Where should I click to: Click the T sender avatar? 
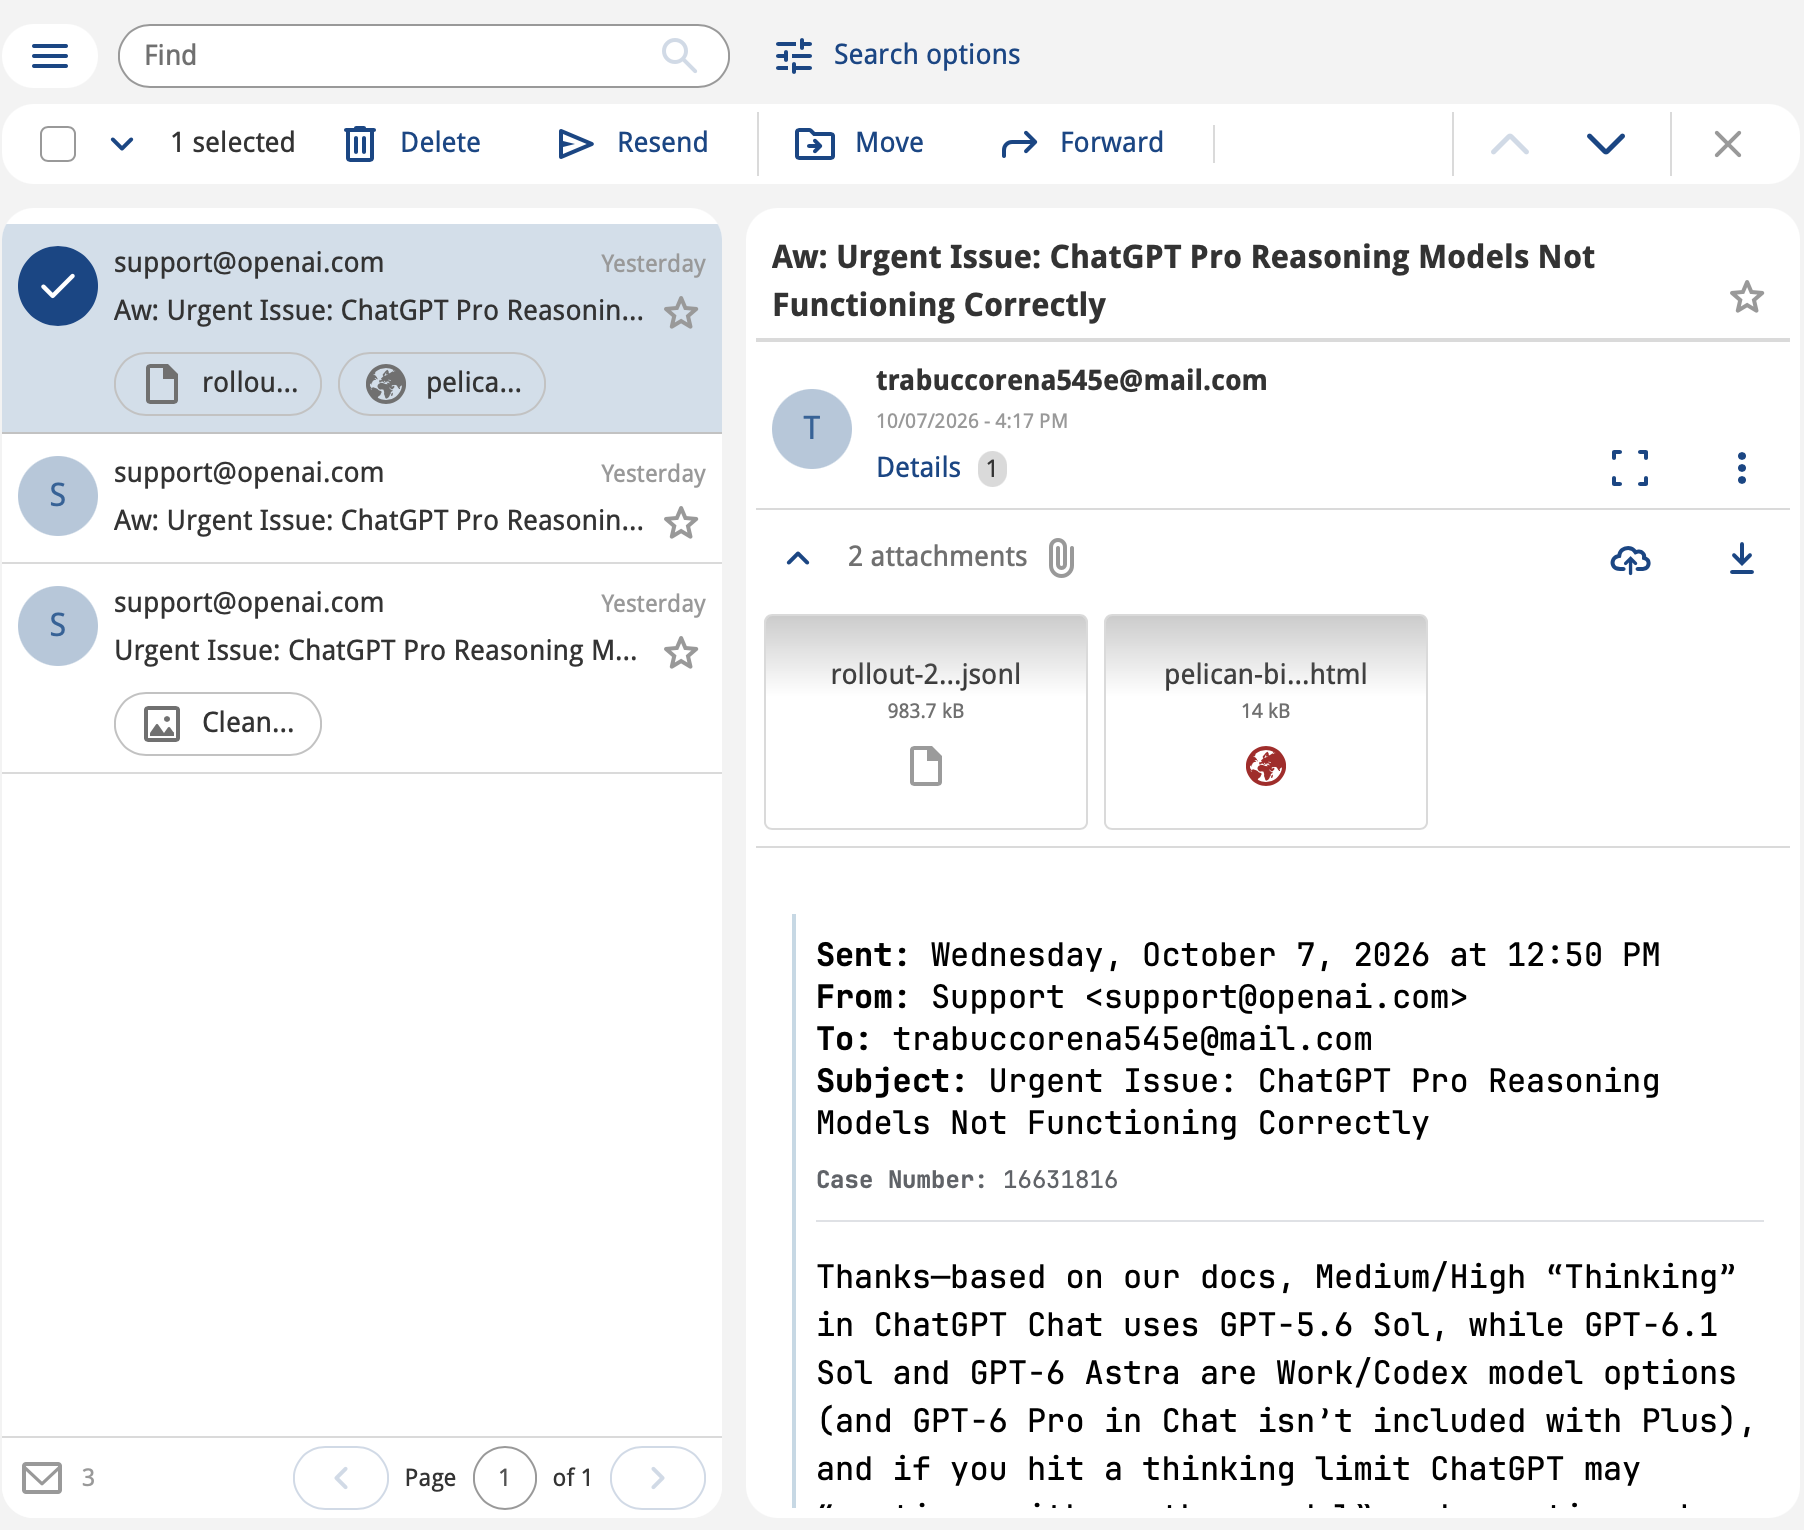[x=812, y=429]
